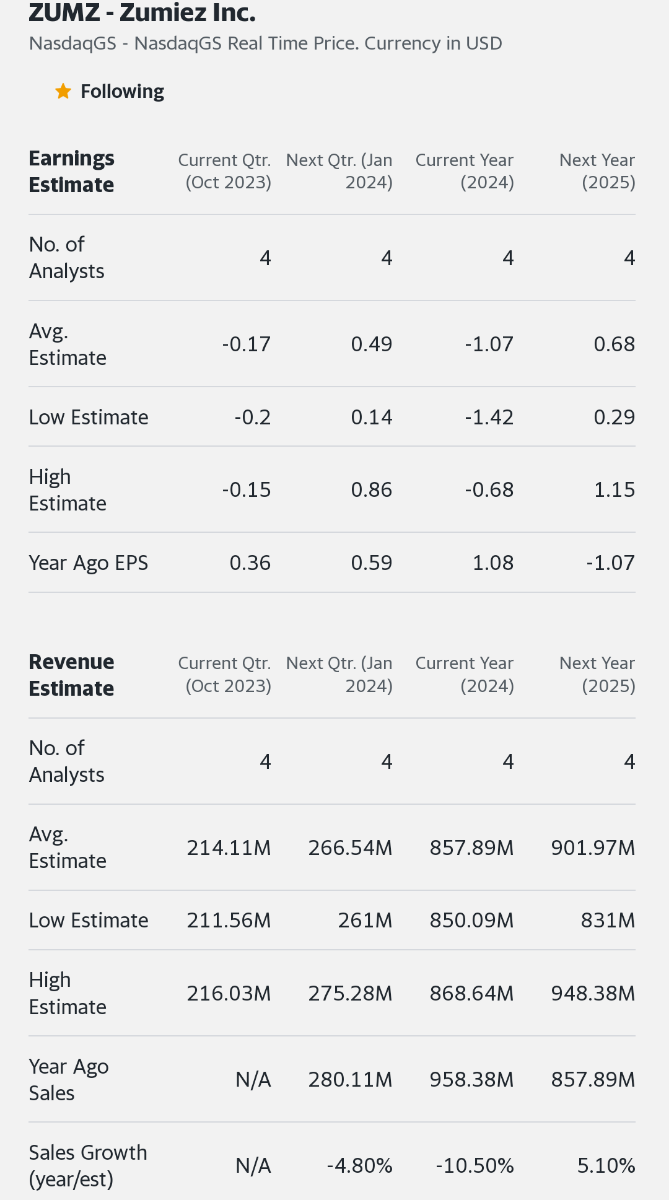The width and height of the screenshot is (669, 1200).
Task: Click revenue Avg. Estimate value 214.11M
Action: (229, 848)
